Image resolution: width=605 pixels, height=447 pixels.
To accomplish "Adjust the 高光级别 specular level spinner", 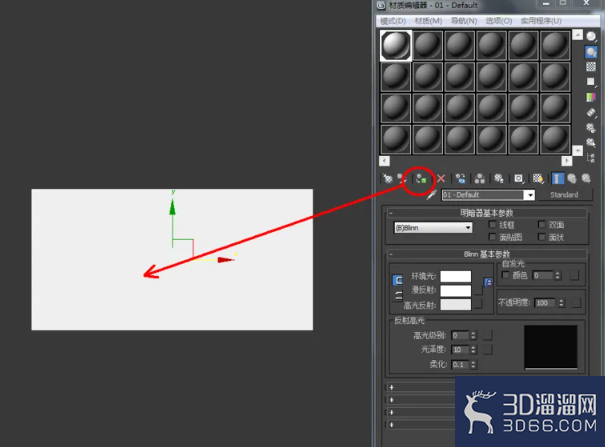I will (x=473, y=335).
